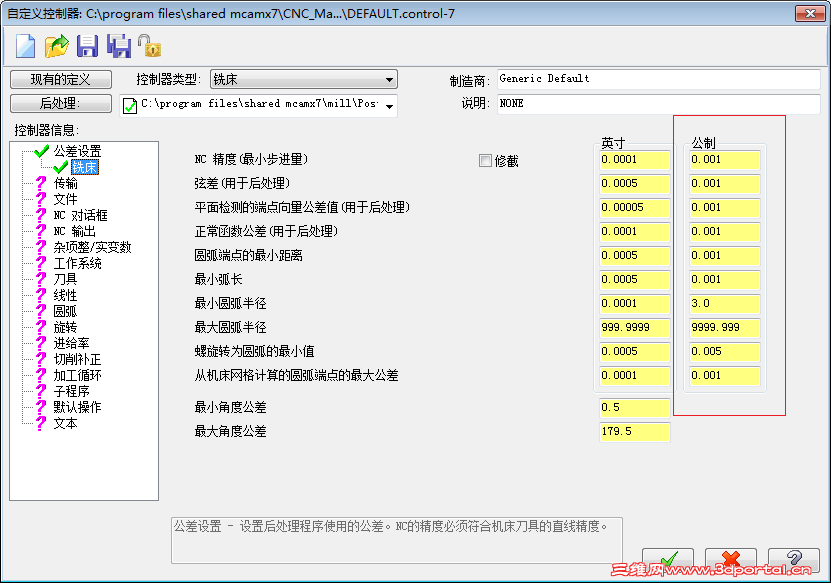This screenshot has width=831, height=583.
Task: Click green checkmark icon beside 公差设置
Action: point(41,152)
